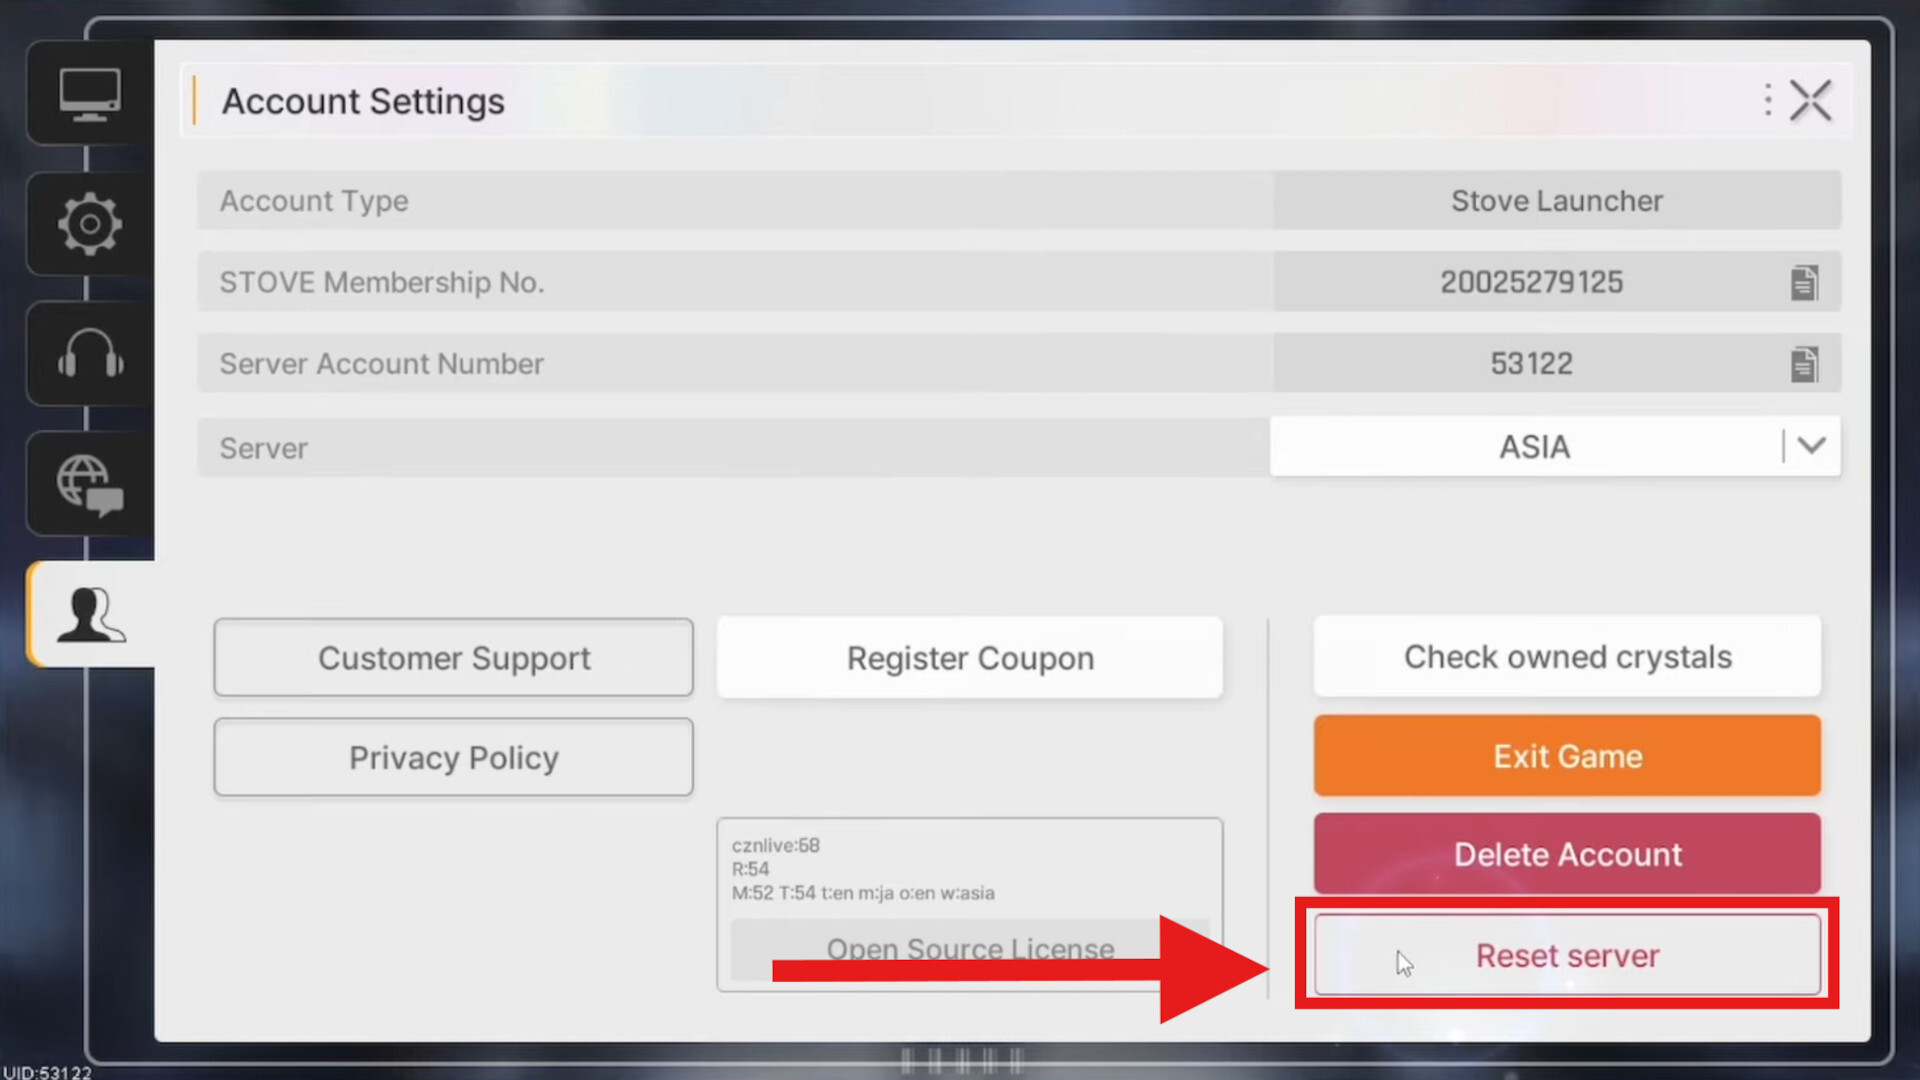The width and height of the screenshot is (1920, 1080).
Task: Expand the Server dropdown chevron
Action: 1811,446
